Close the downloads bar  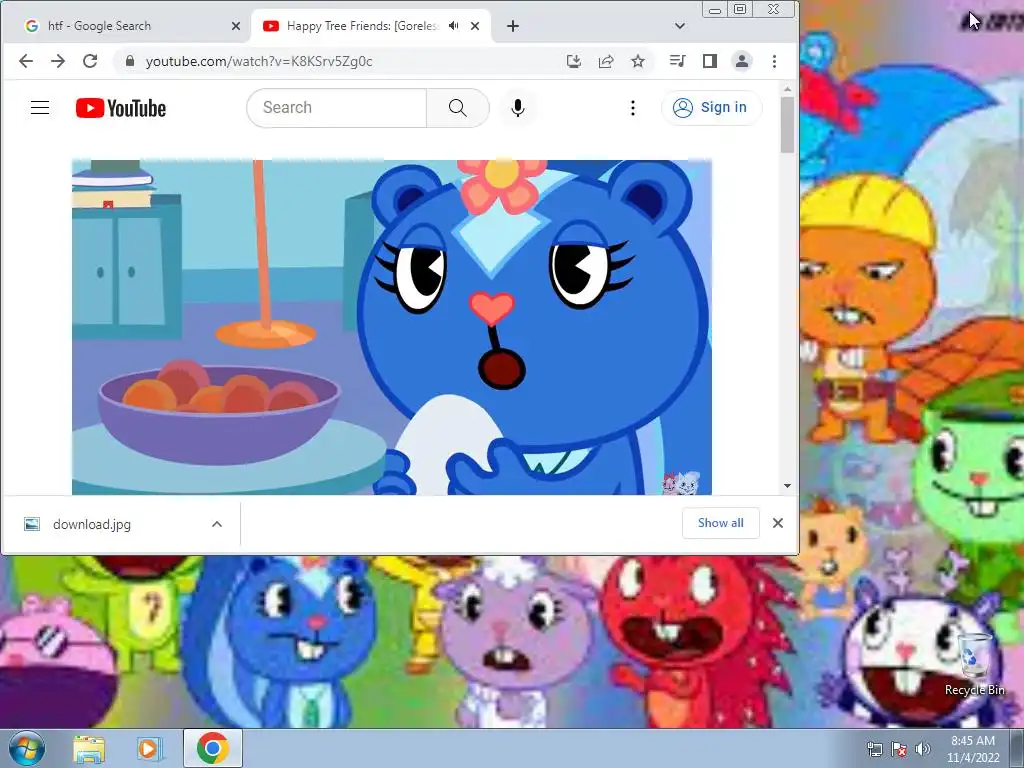778,523
